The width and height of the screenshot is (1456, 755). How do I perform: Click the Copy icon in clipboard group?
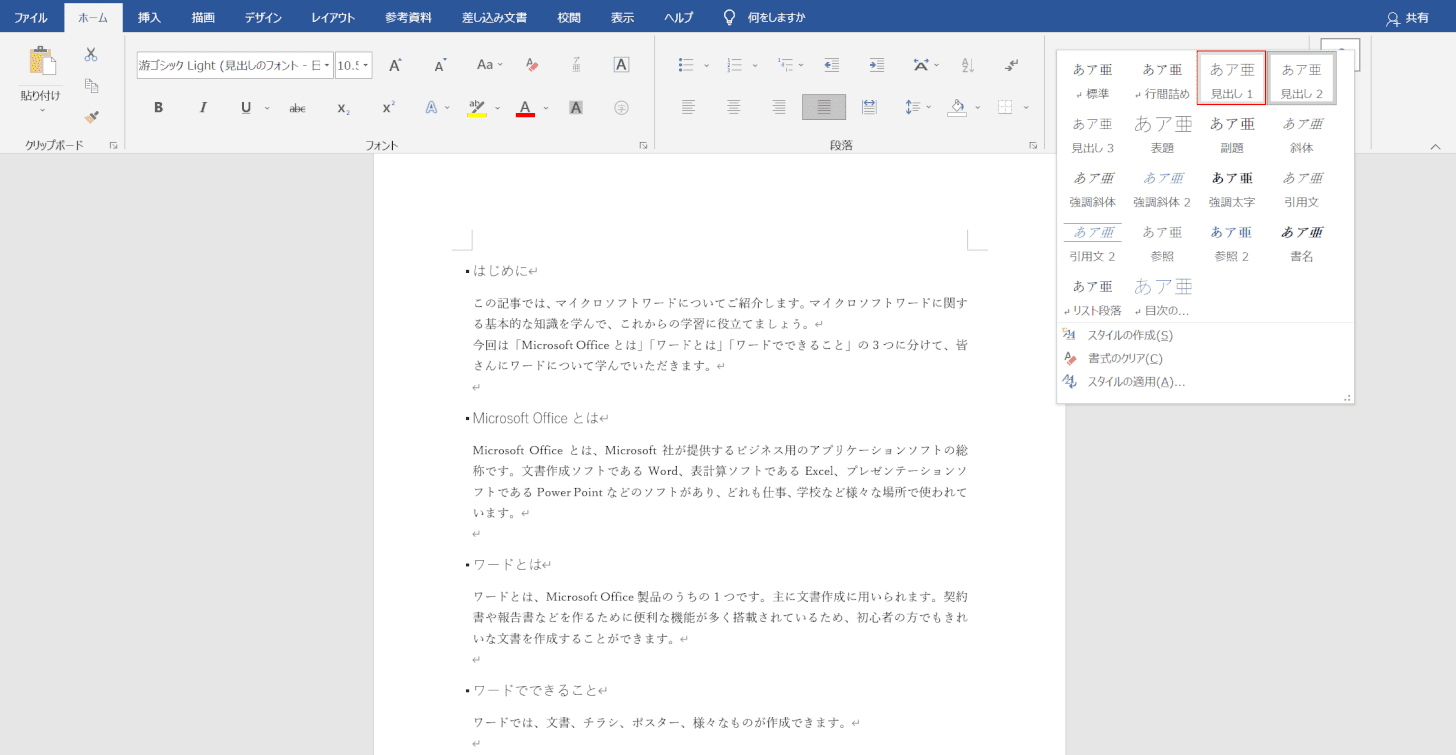pos(91,85)
